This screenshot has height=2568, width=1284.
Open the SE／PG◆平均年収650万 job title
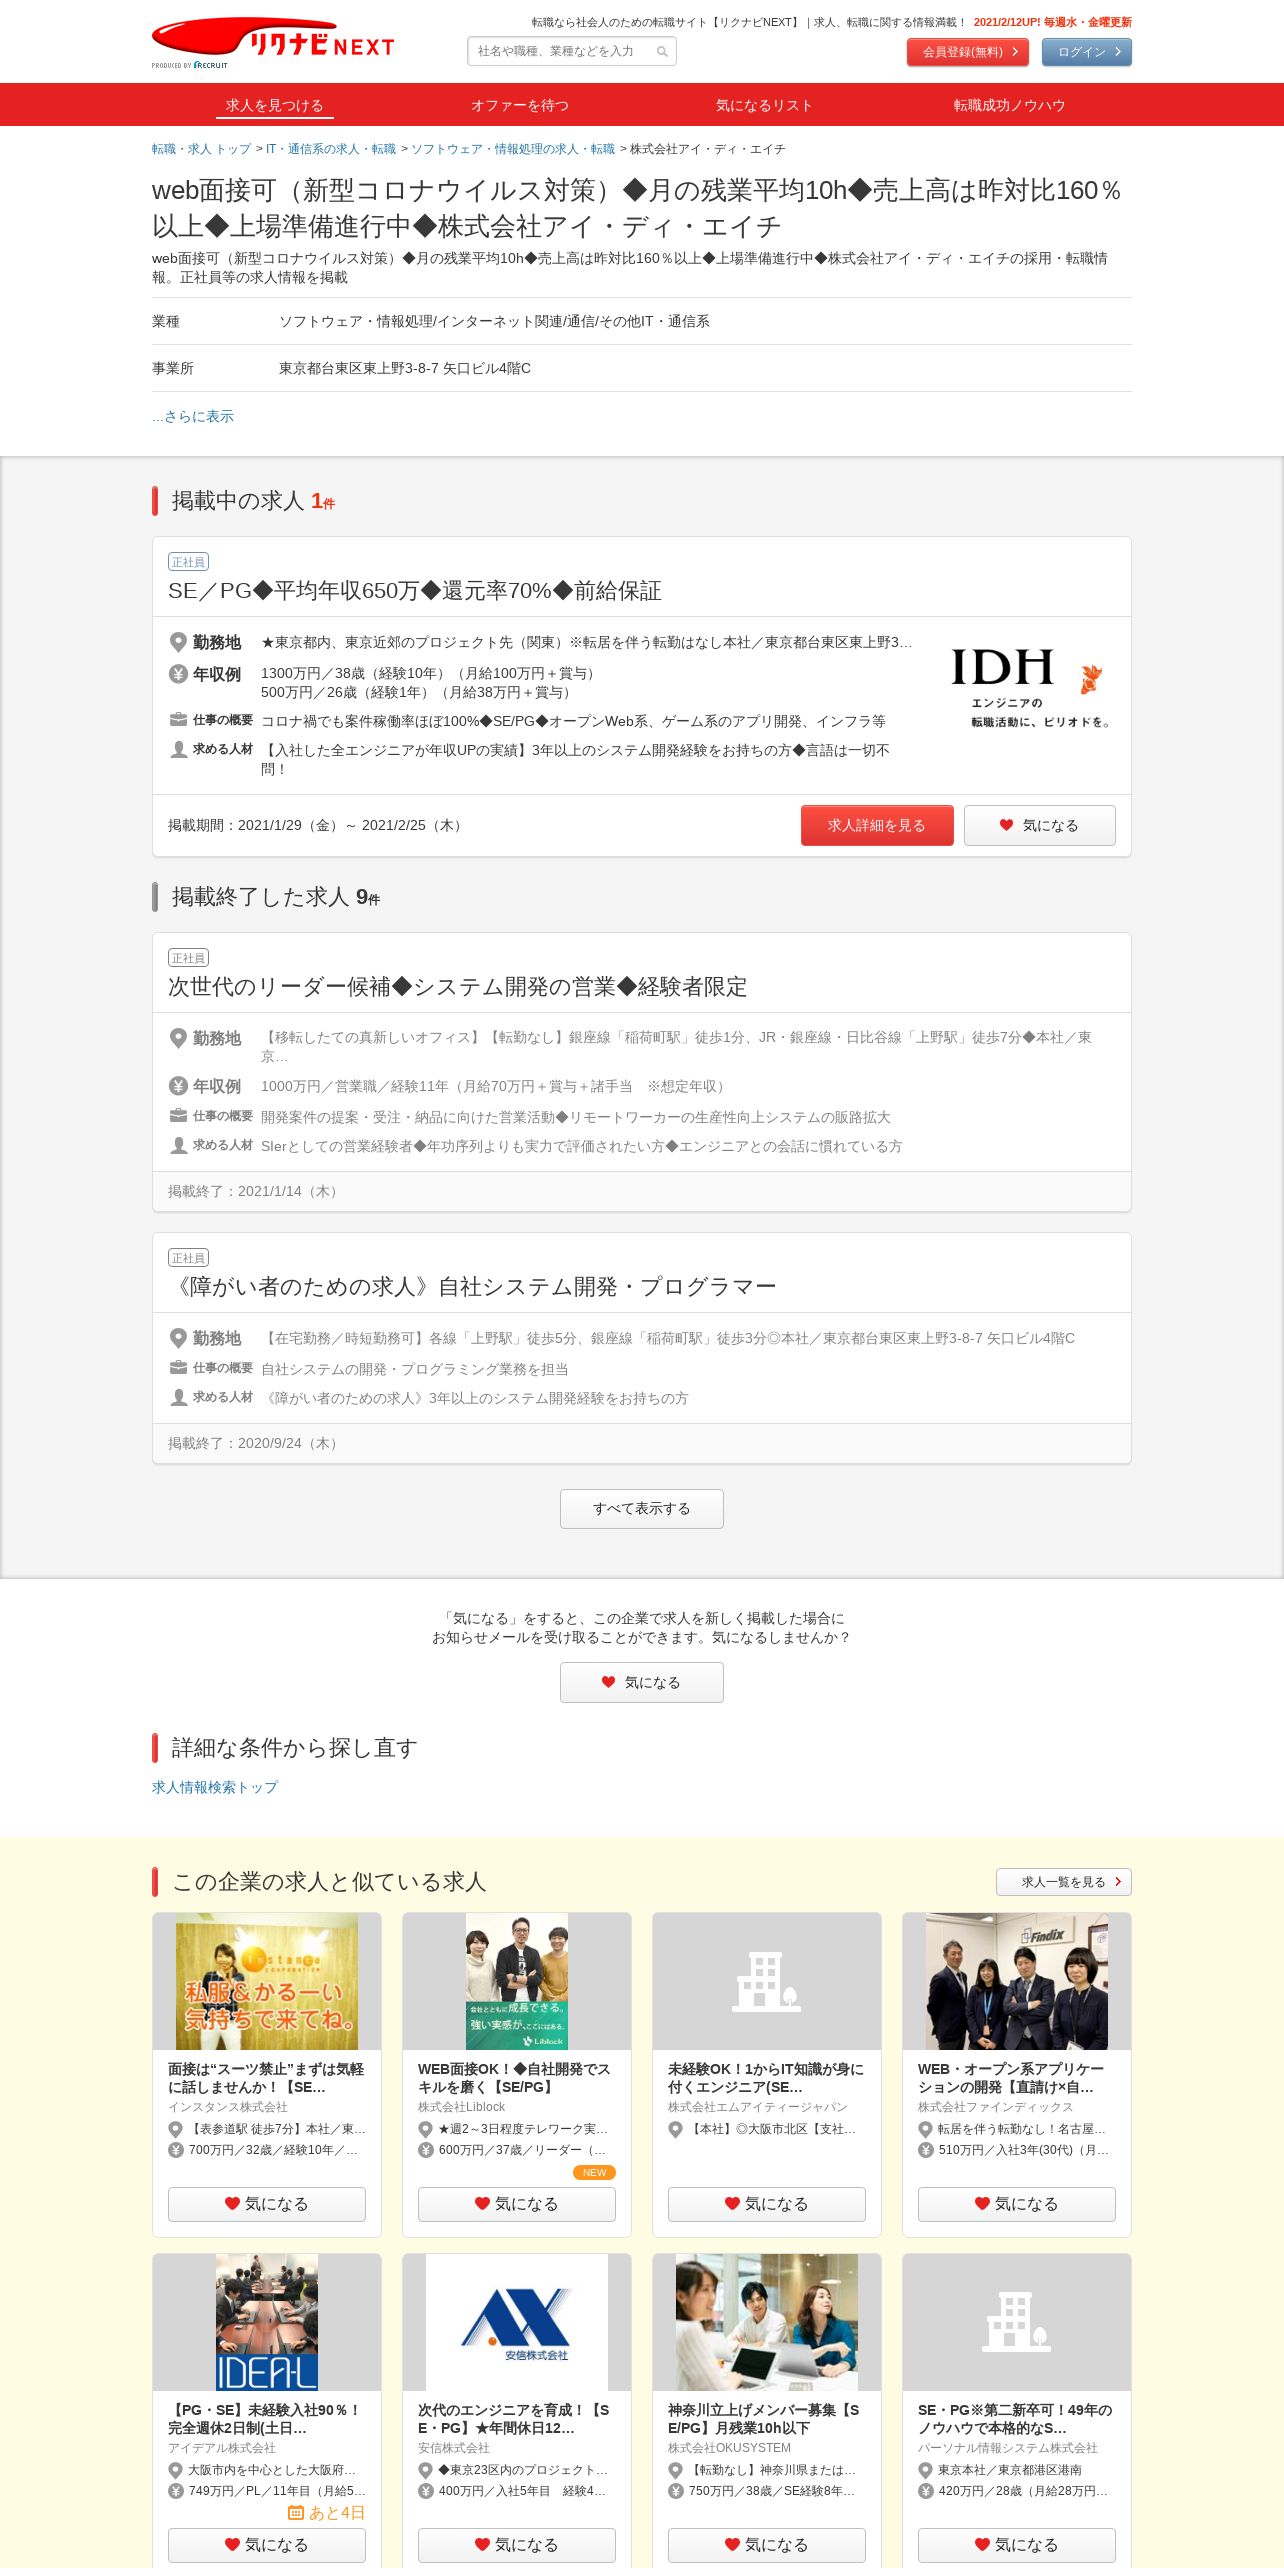click(x=414, y=591)
